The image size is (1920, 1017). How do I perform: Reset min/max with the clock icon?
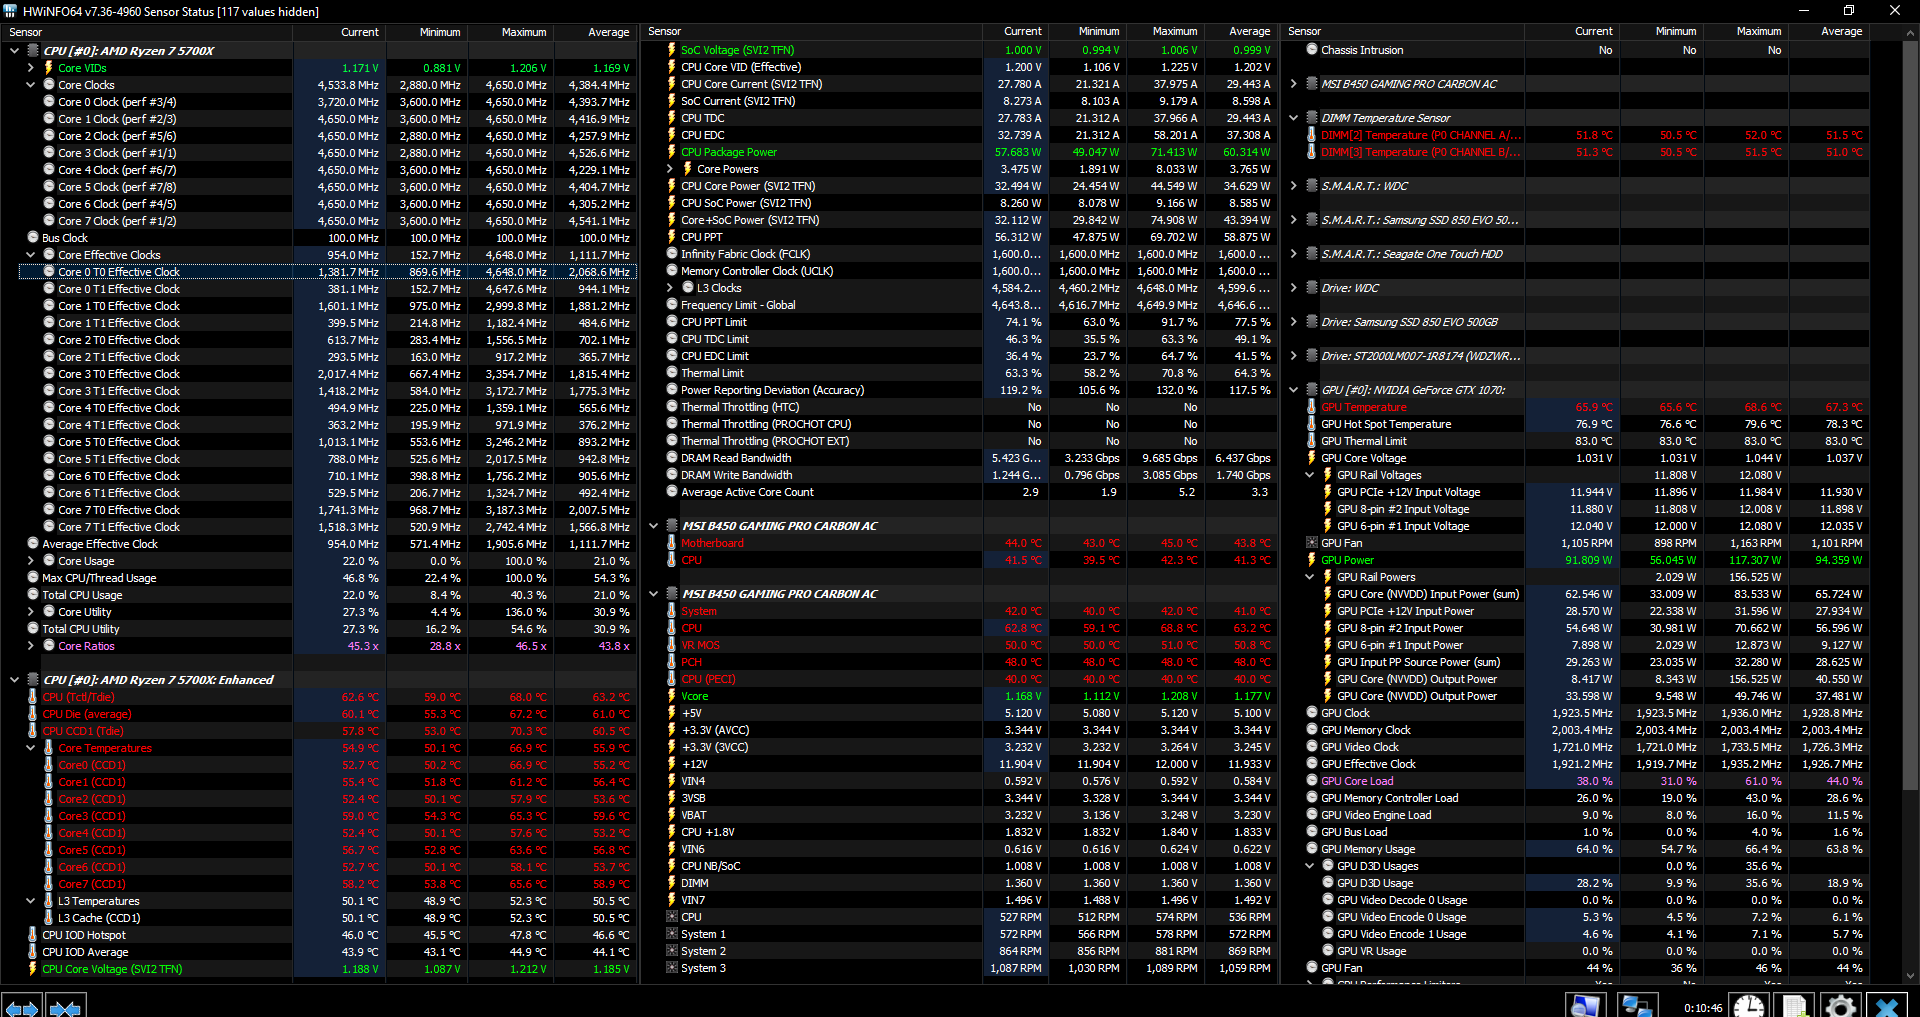tap(1749, 1006)
